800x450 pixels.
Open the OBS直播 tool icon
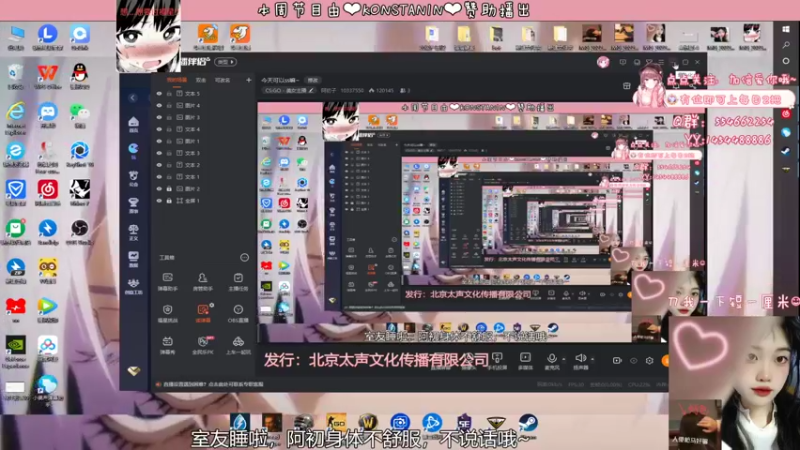coord(238,310)
